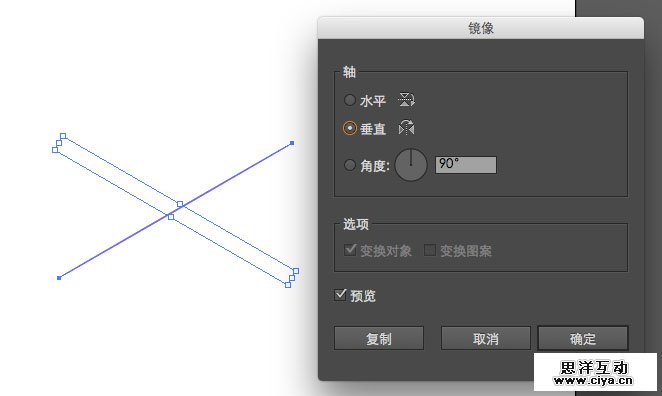Viewport: 662px width, 396px height.
Task: Click the lower center anchor point of the rectangle
Action: [171, 217]
